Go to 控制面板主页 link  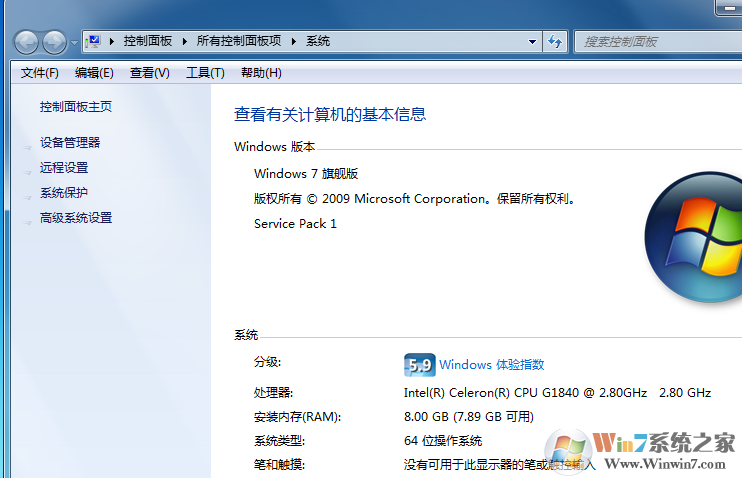click(x=76, y=107)
